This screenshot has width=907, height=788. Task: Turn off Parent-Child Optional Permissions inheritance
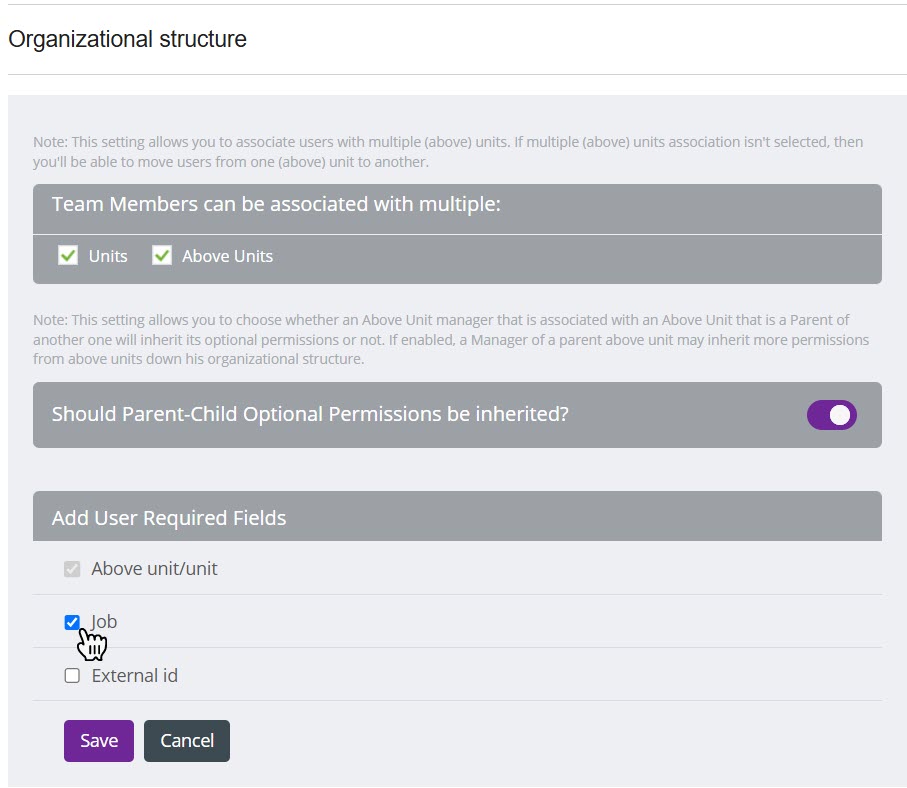(831, 415)
